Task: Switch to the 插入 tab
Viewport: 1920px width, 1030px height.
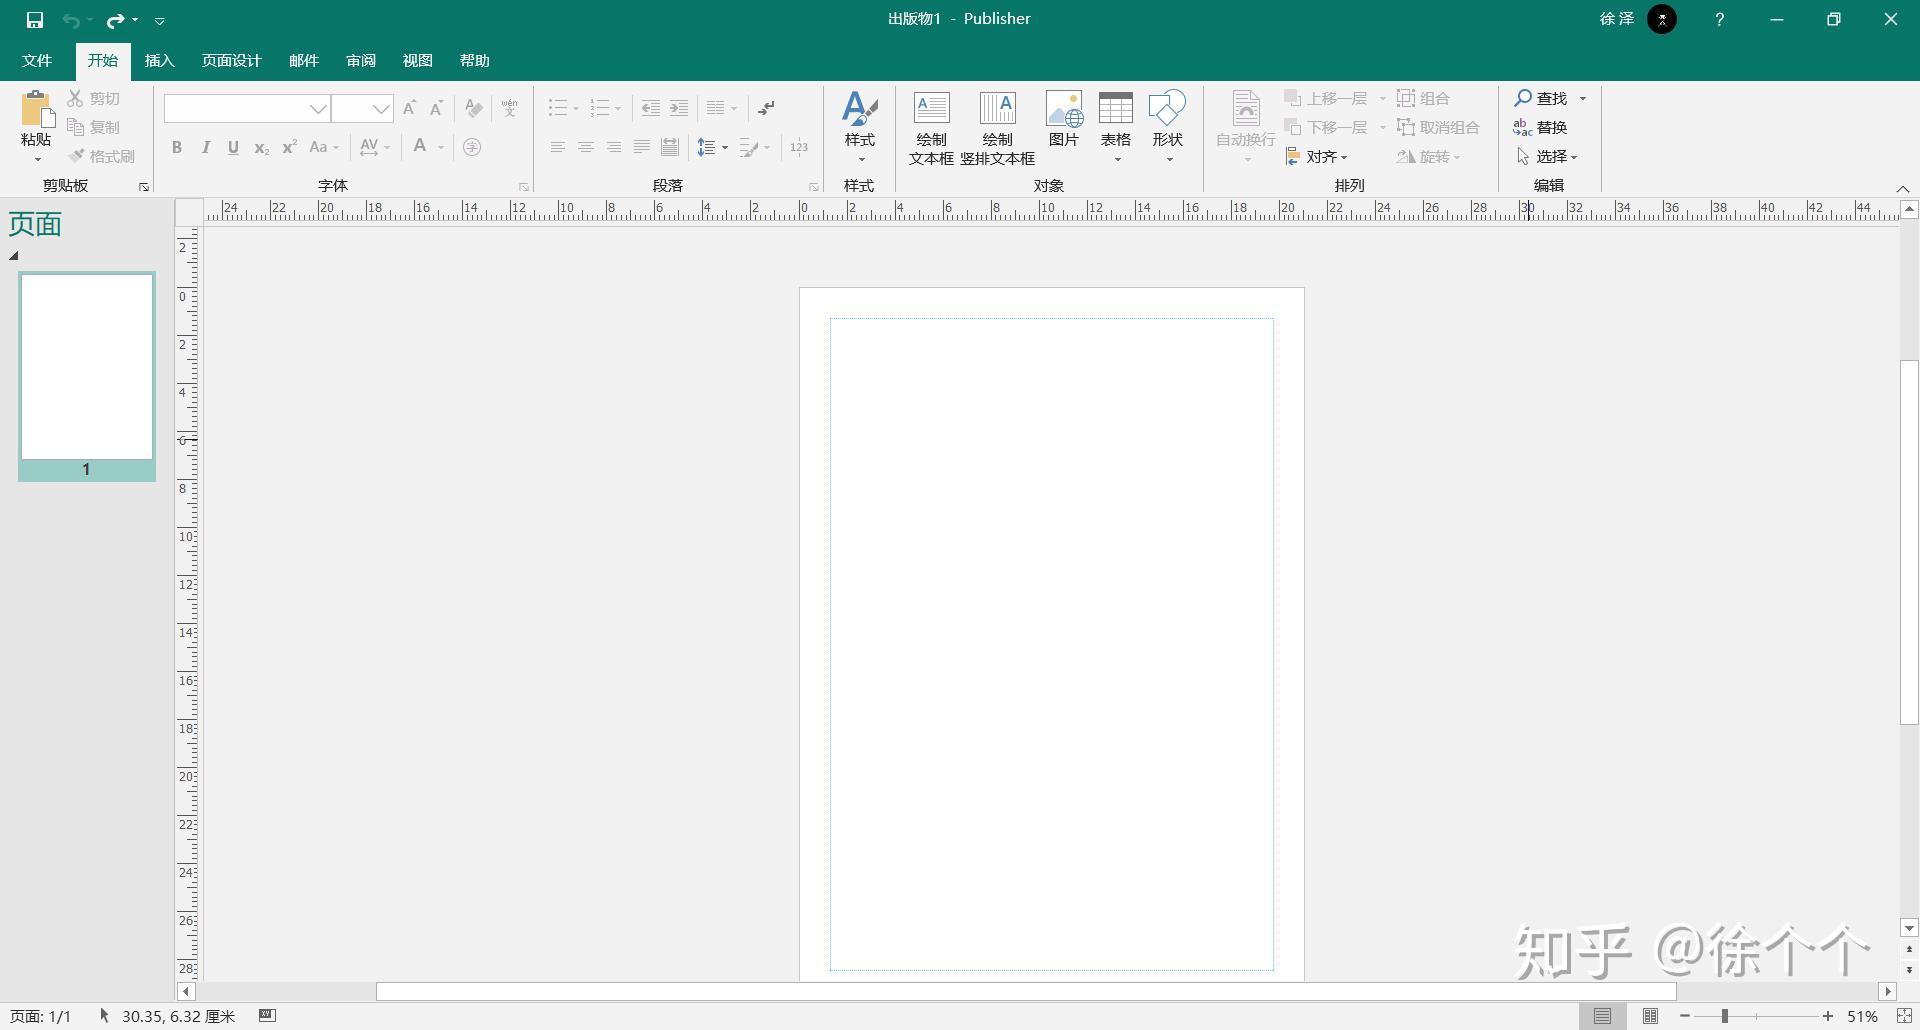Action: 159,61
